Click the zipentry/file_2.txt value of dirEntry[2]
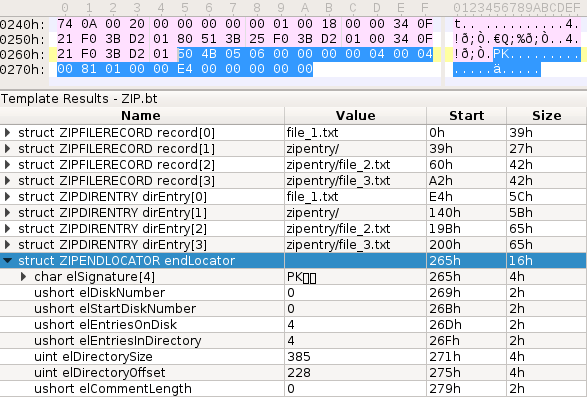 338,228
